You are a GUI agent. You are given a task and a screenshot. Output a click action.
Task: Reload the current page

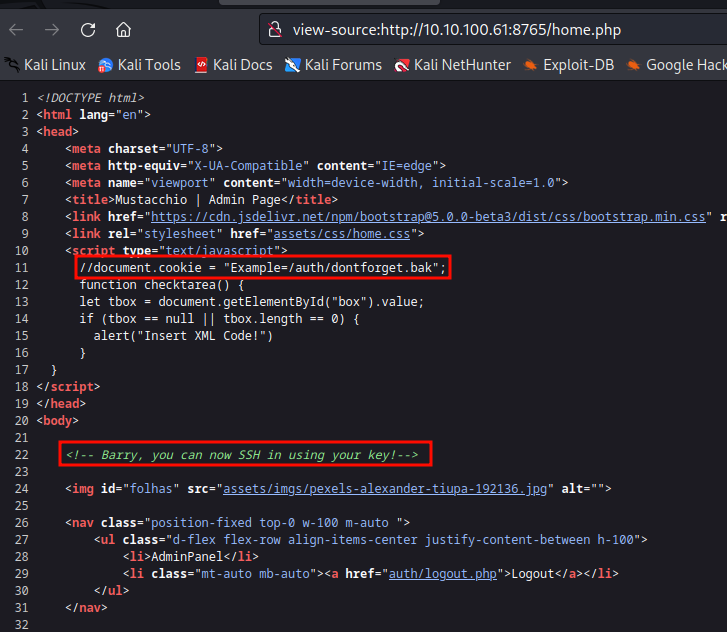tap(88, 30)
